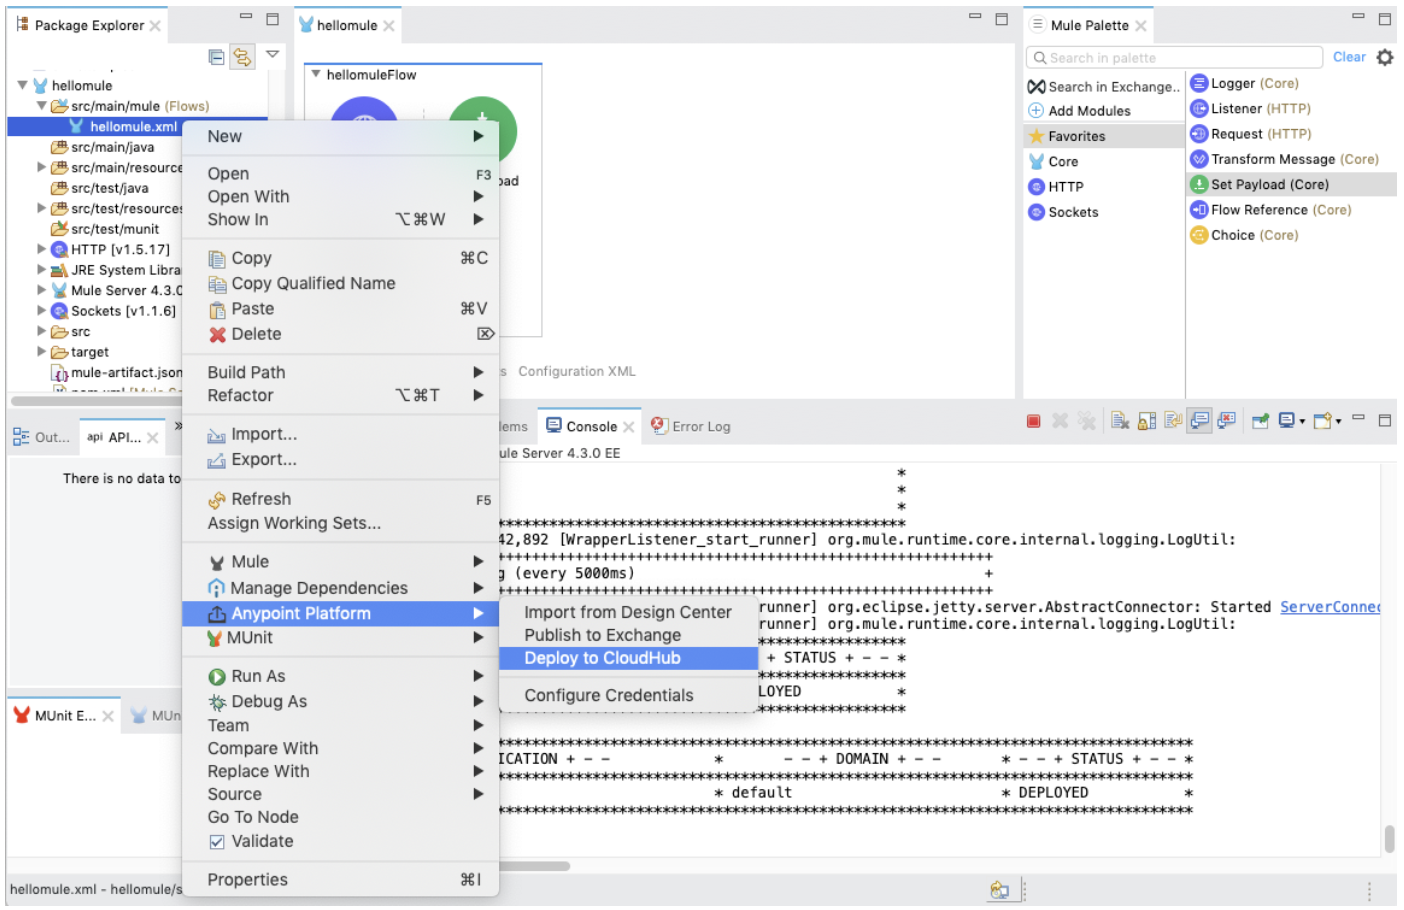Click the status bar icon at bottom
The height and width of the screenshot is (910, 1404).
pos(999,889)
